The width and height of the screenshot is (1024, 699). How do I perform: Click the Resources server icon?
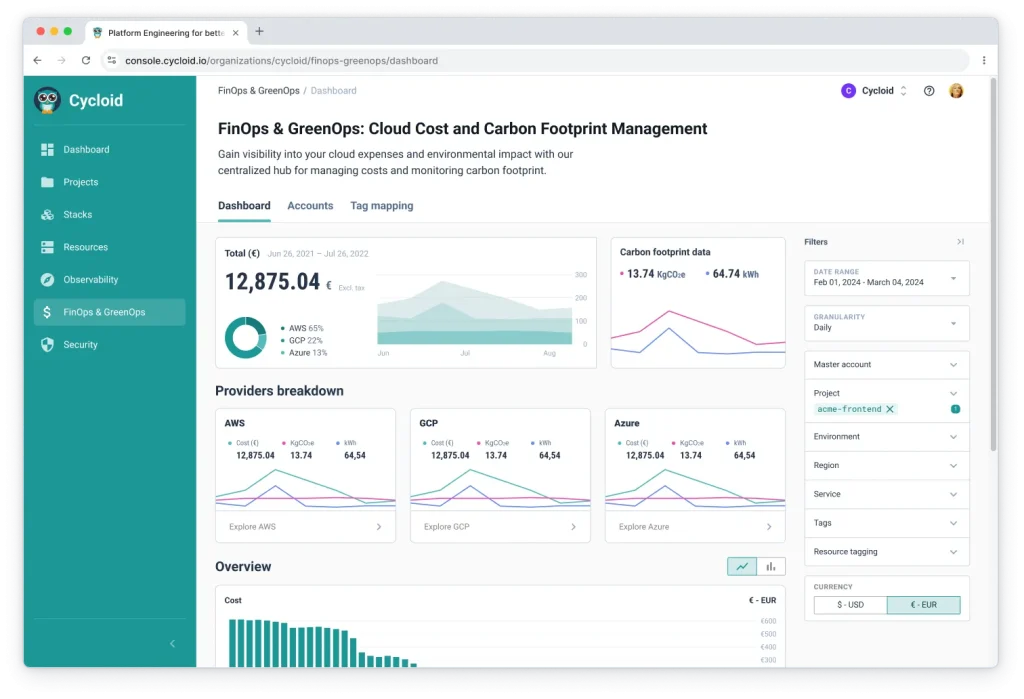[47, 247]
